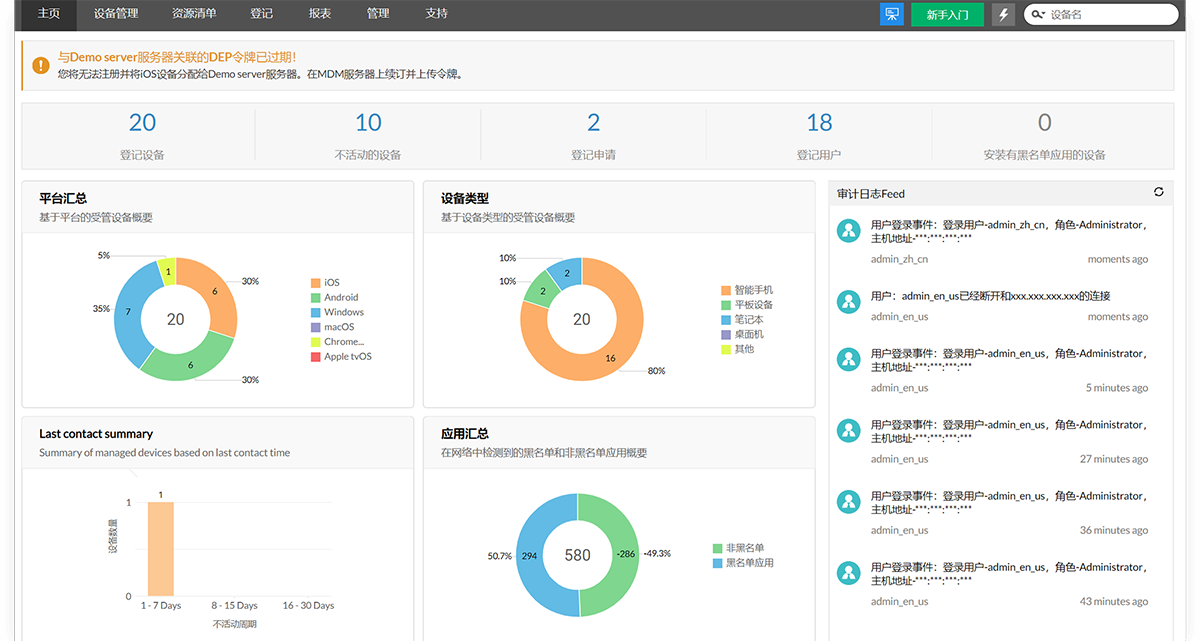Switch to the 资源清单 tab

[x=193, y=14]
